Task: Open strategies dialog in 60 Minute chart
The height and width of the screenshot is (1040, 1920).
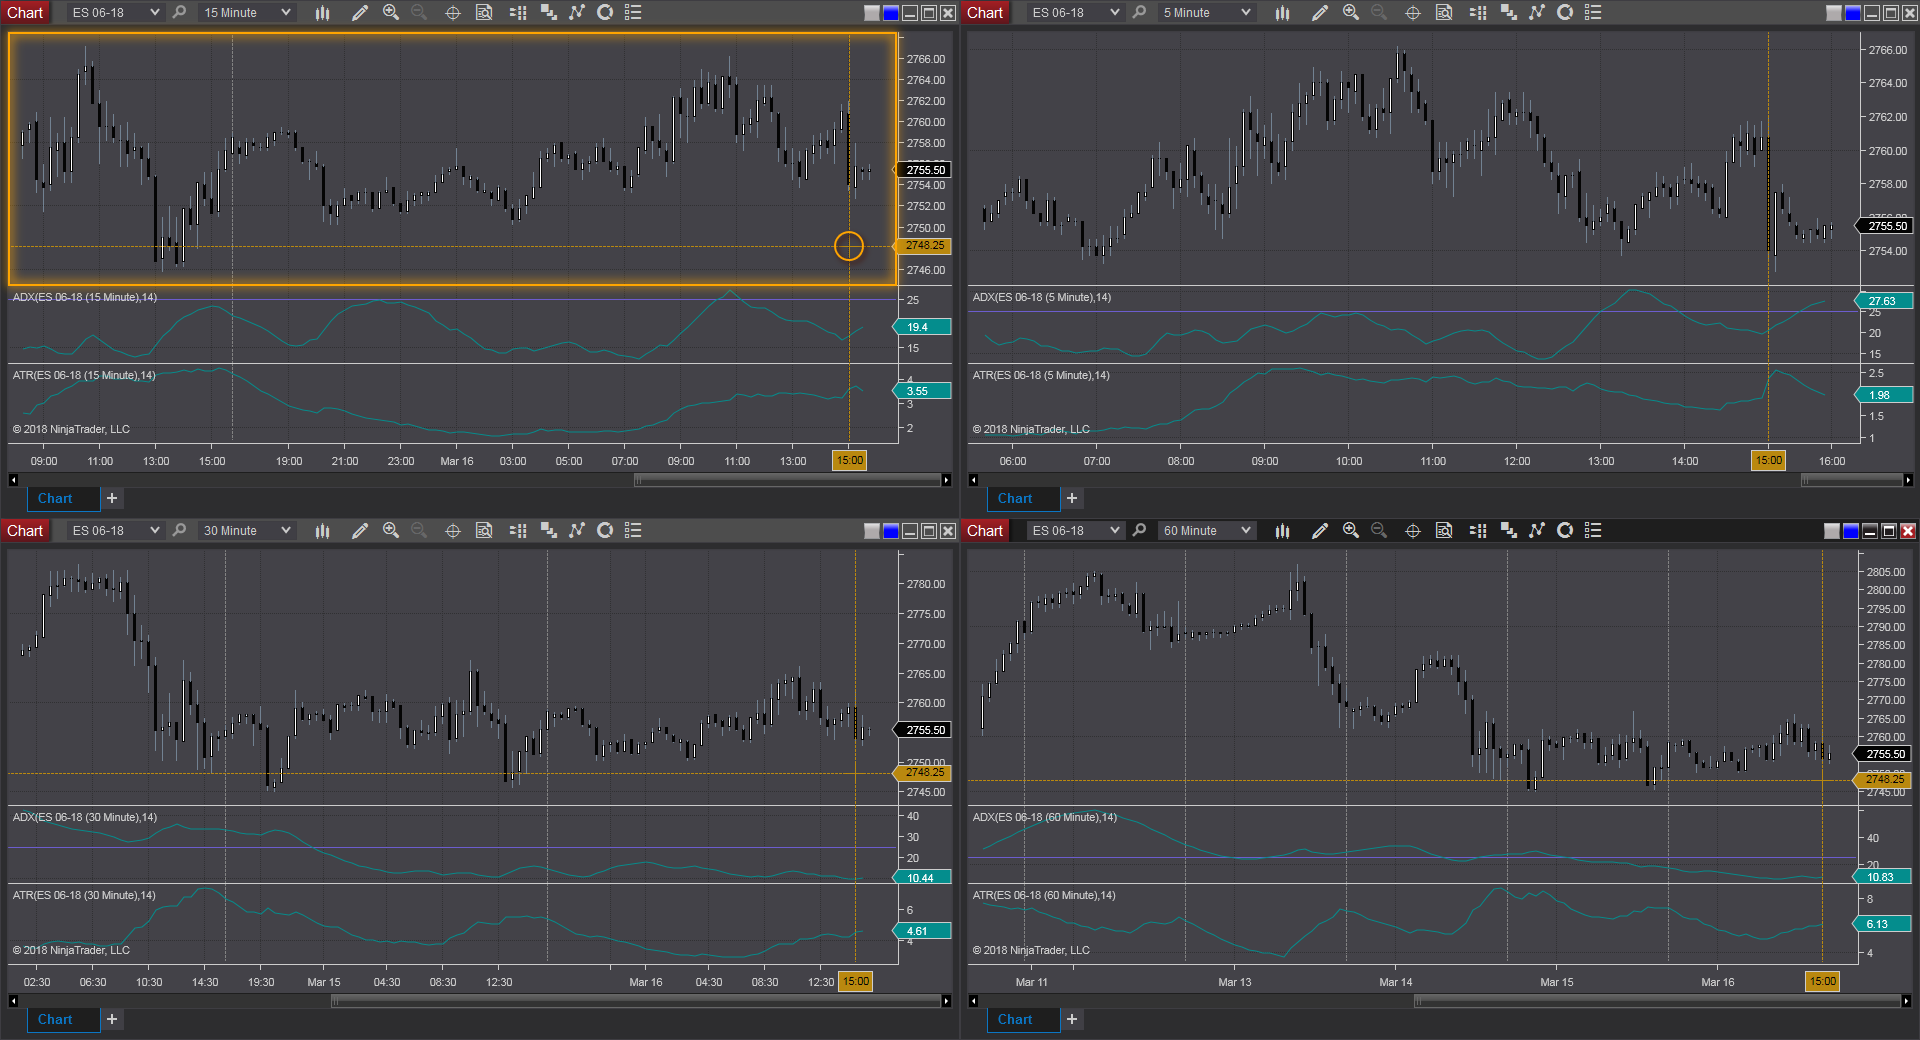Action: 1565,531
